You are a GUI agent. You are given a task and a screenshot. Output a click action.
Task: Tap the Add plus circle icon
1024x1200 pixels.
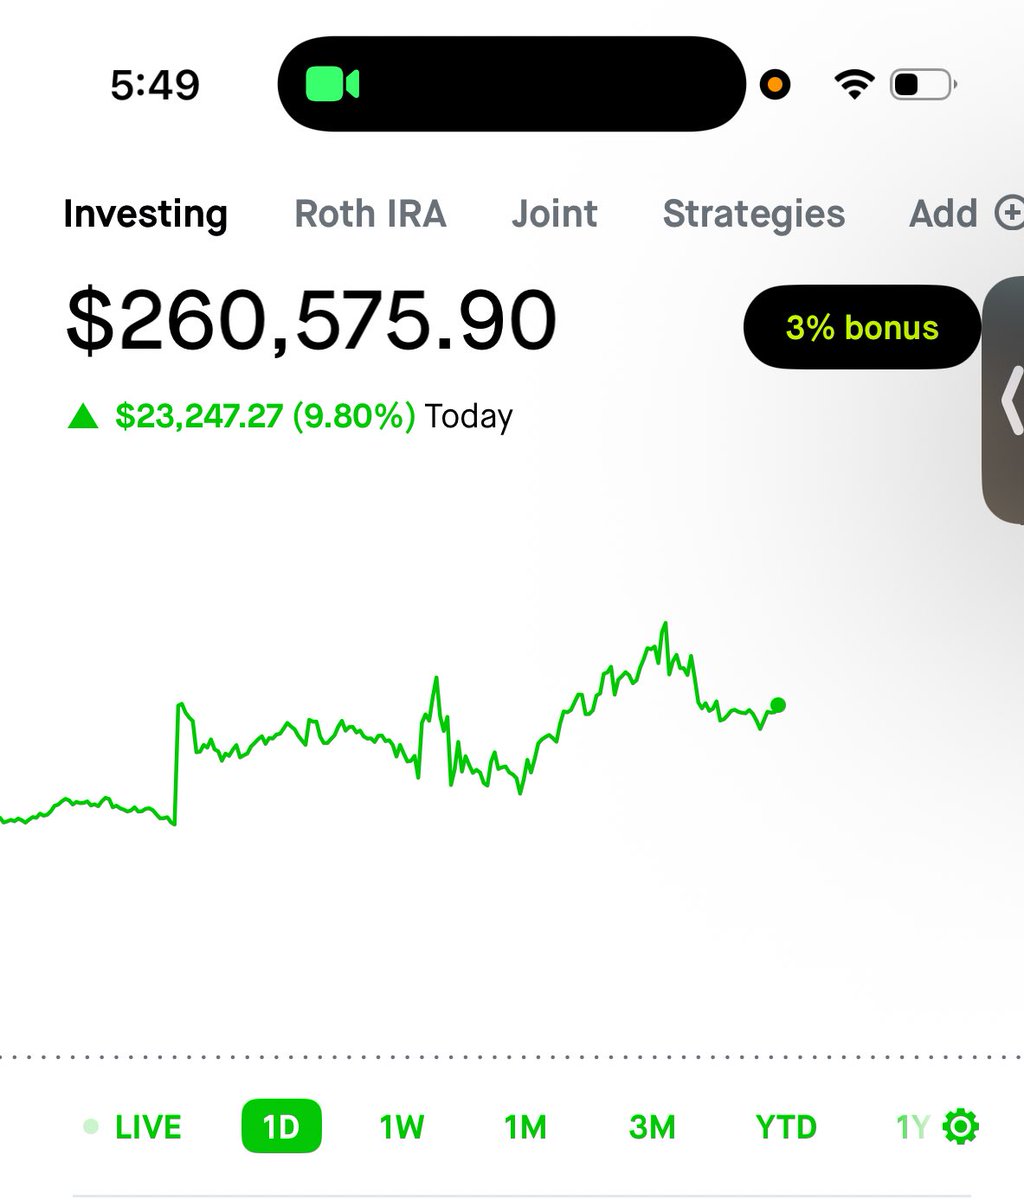[1009, 213]
